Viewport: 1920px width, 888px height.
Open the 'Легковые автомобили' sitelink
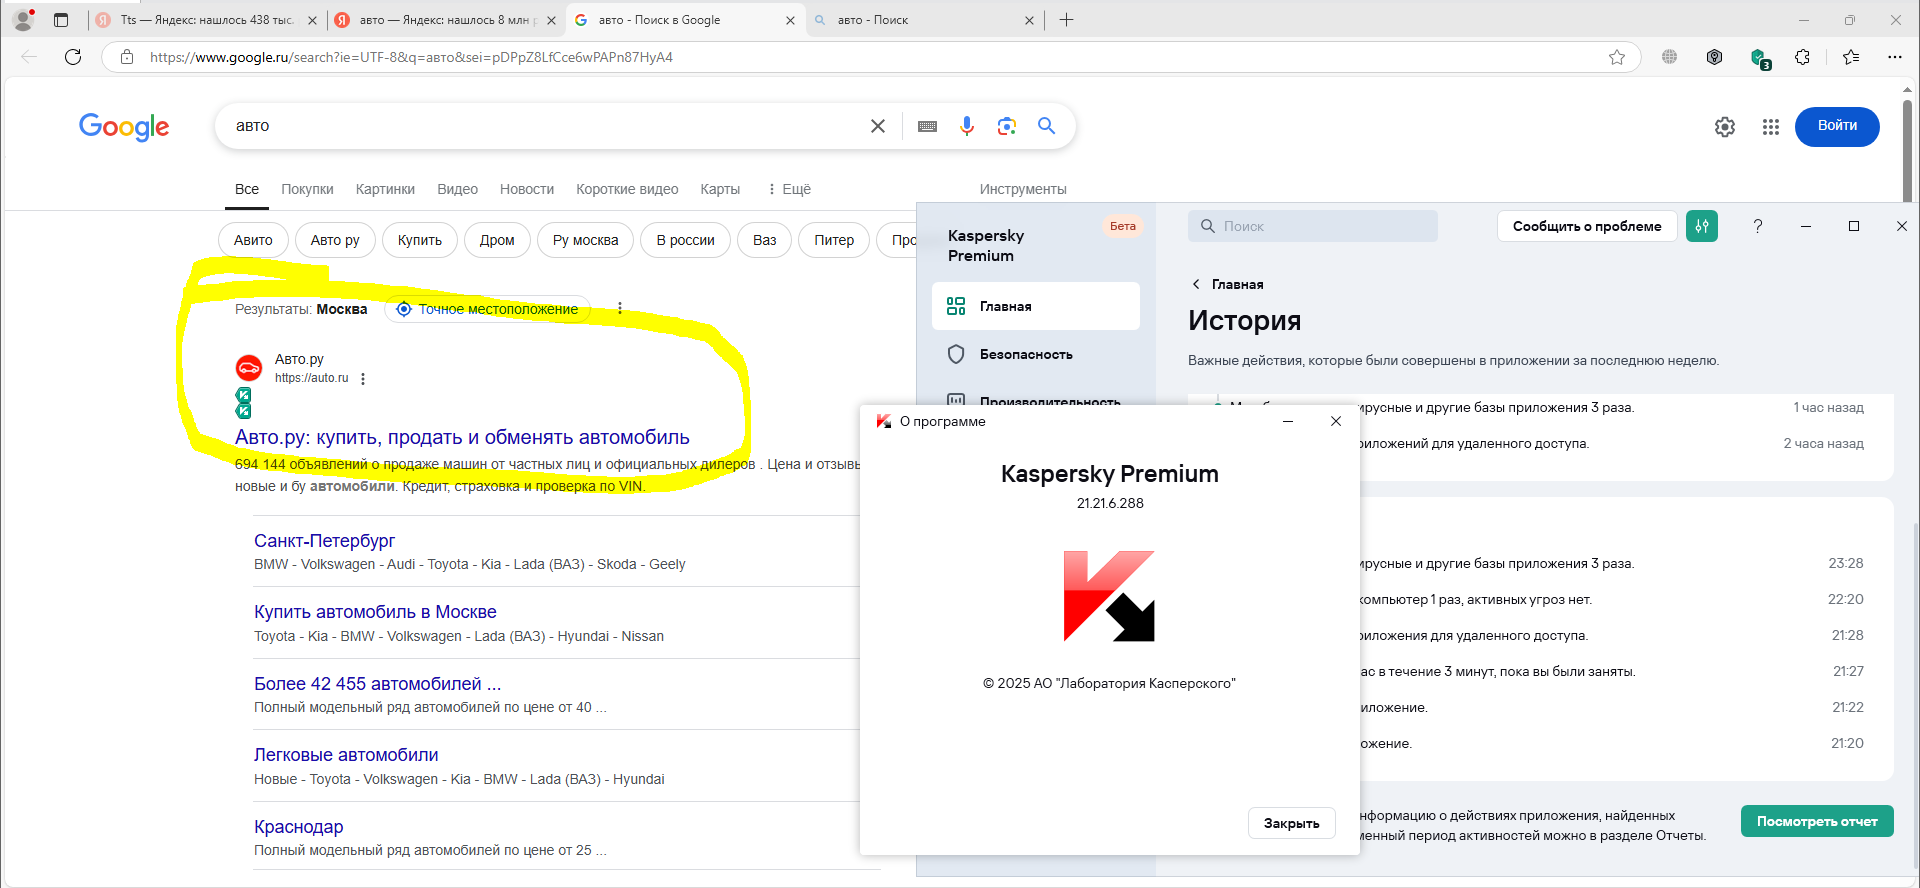[346, 755]
